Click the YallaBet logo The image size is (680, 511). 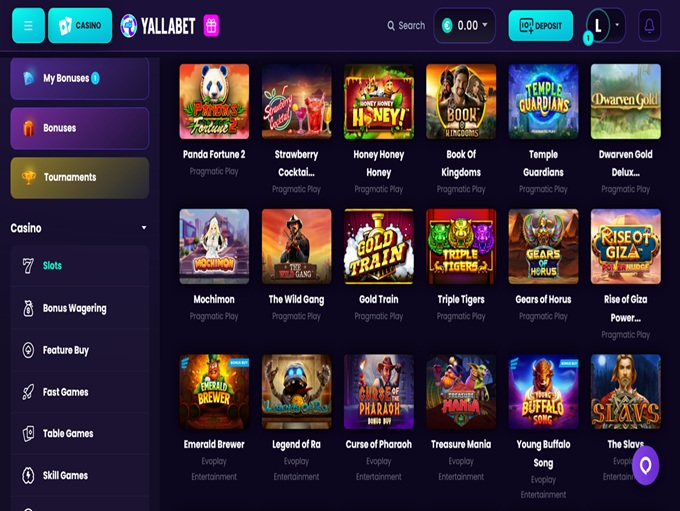coord(158,26)
